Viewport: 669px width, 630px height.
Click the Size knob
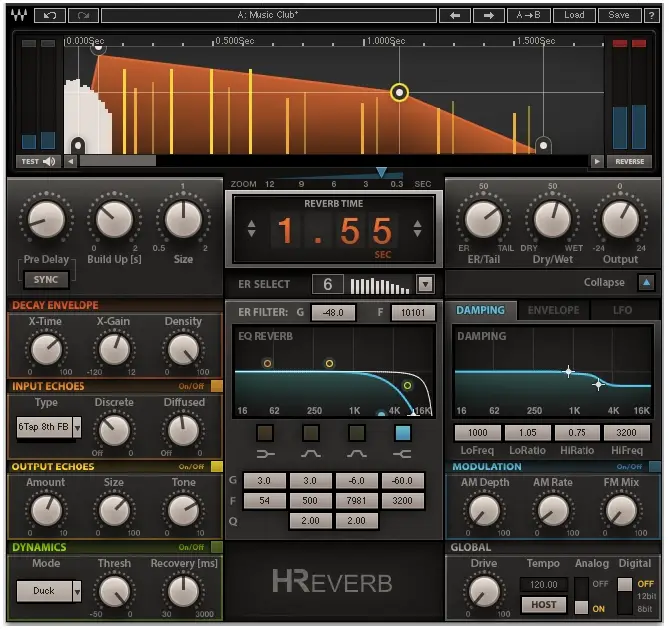[x=183, y=220]
